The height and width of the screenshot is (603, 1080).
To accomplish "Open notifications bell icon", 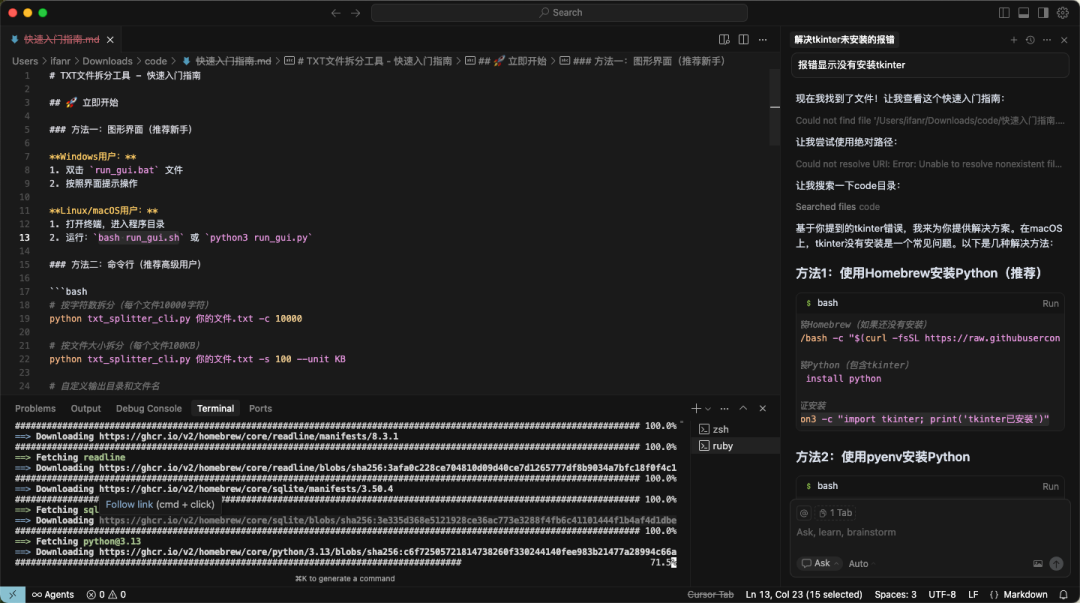I will pos(1063,594).
